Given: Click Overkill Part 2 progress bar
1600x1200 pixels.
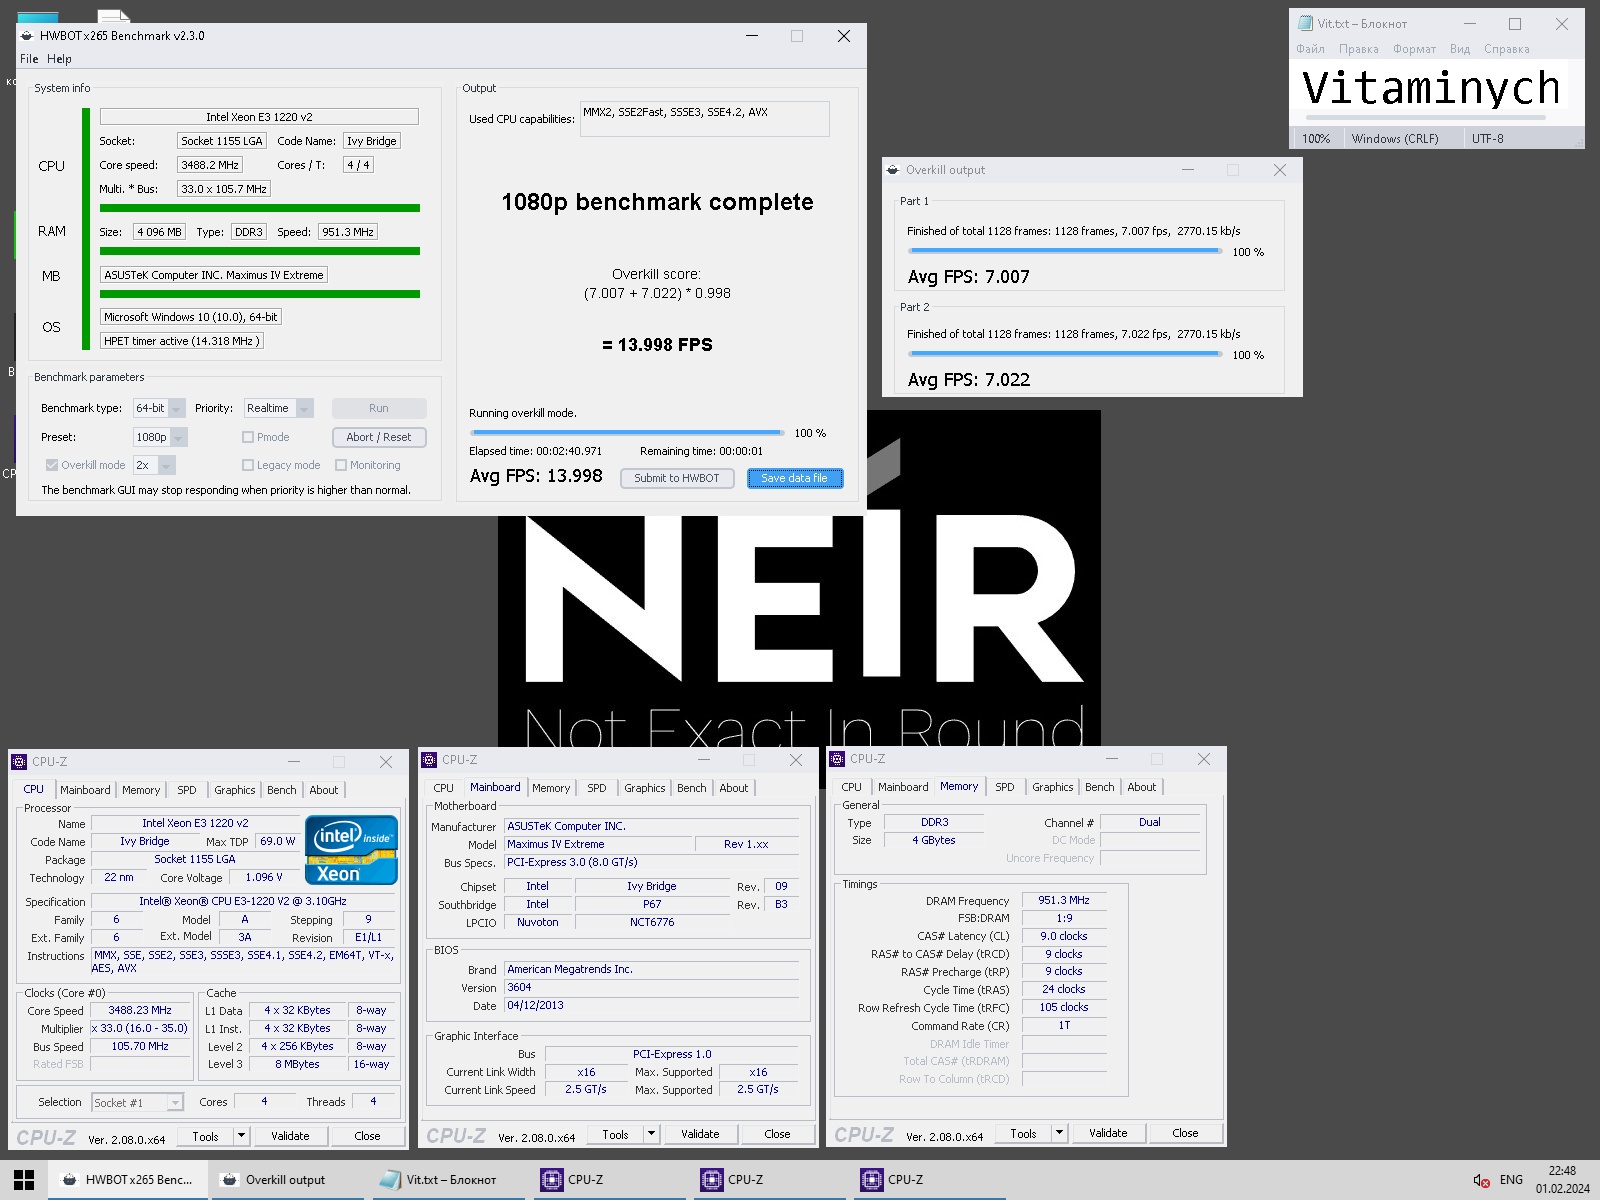Looking at the screenshot, I should (x=1064, y=354).
